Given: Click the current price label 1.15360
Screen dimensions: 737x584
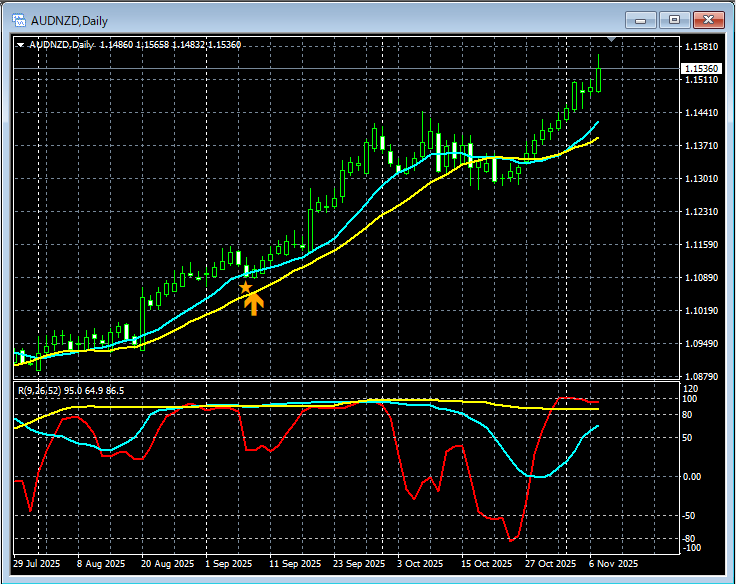Looking at the screenshot, I should tap(701, 69).
